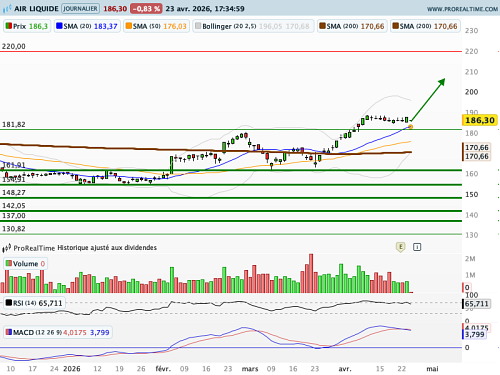Click the 148,27 support level label

[14, 193]
